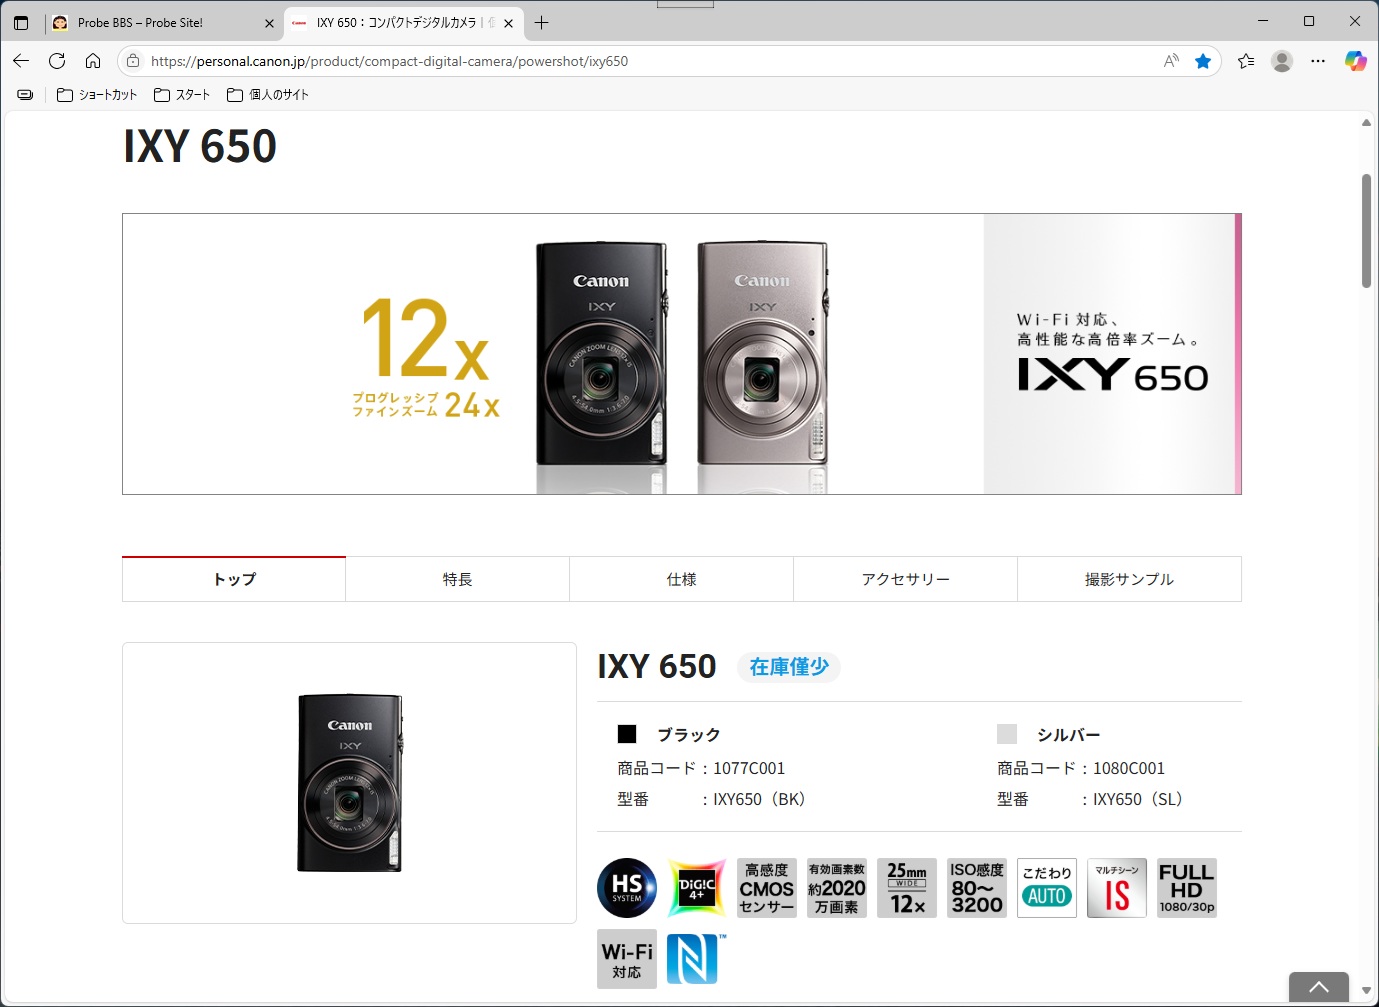Viewport: 1379px width, 1007px height.
Task: Click the HS SYSTEM feature icon
Action: 627,888
